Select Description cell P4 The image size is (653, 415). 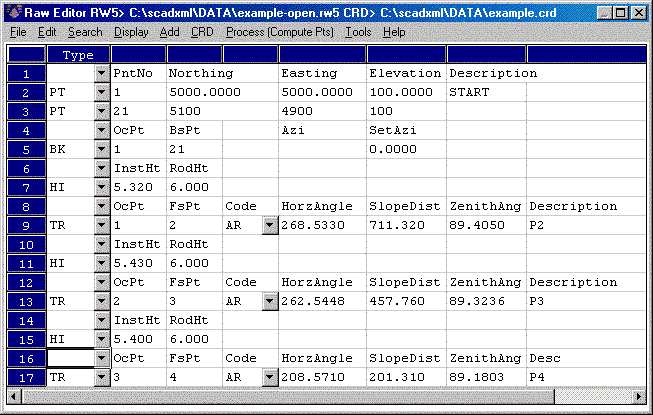pos(586,378)
